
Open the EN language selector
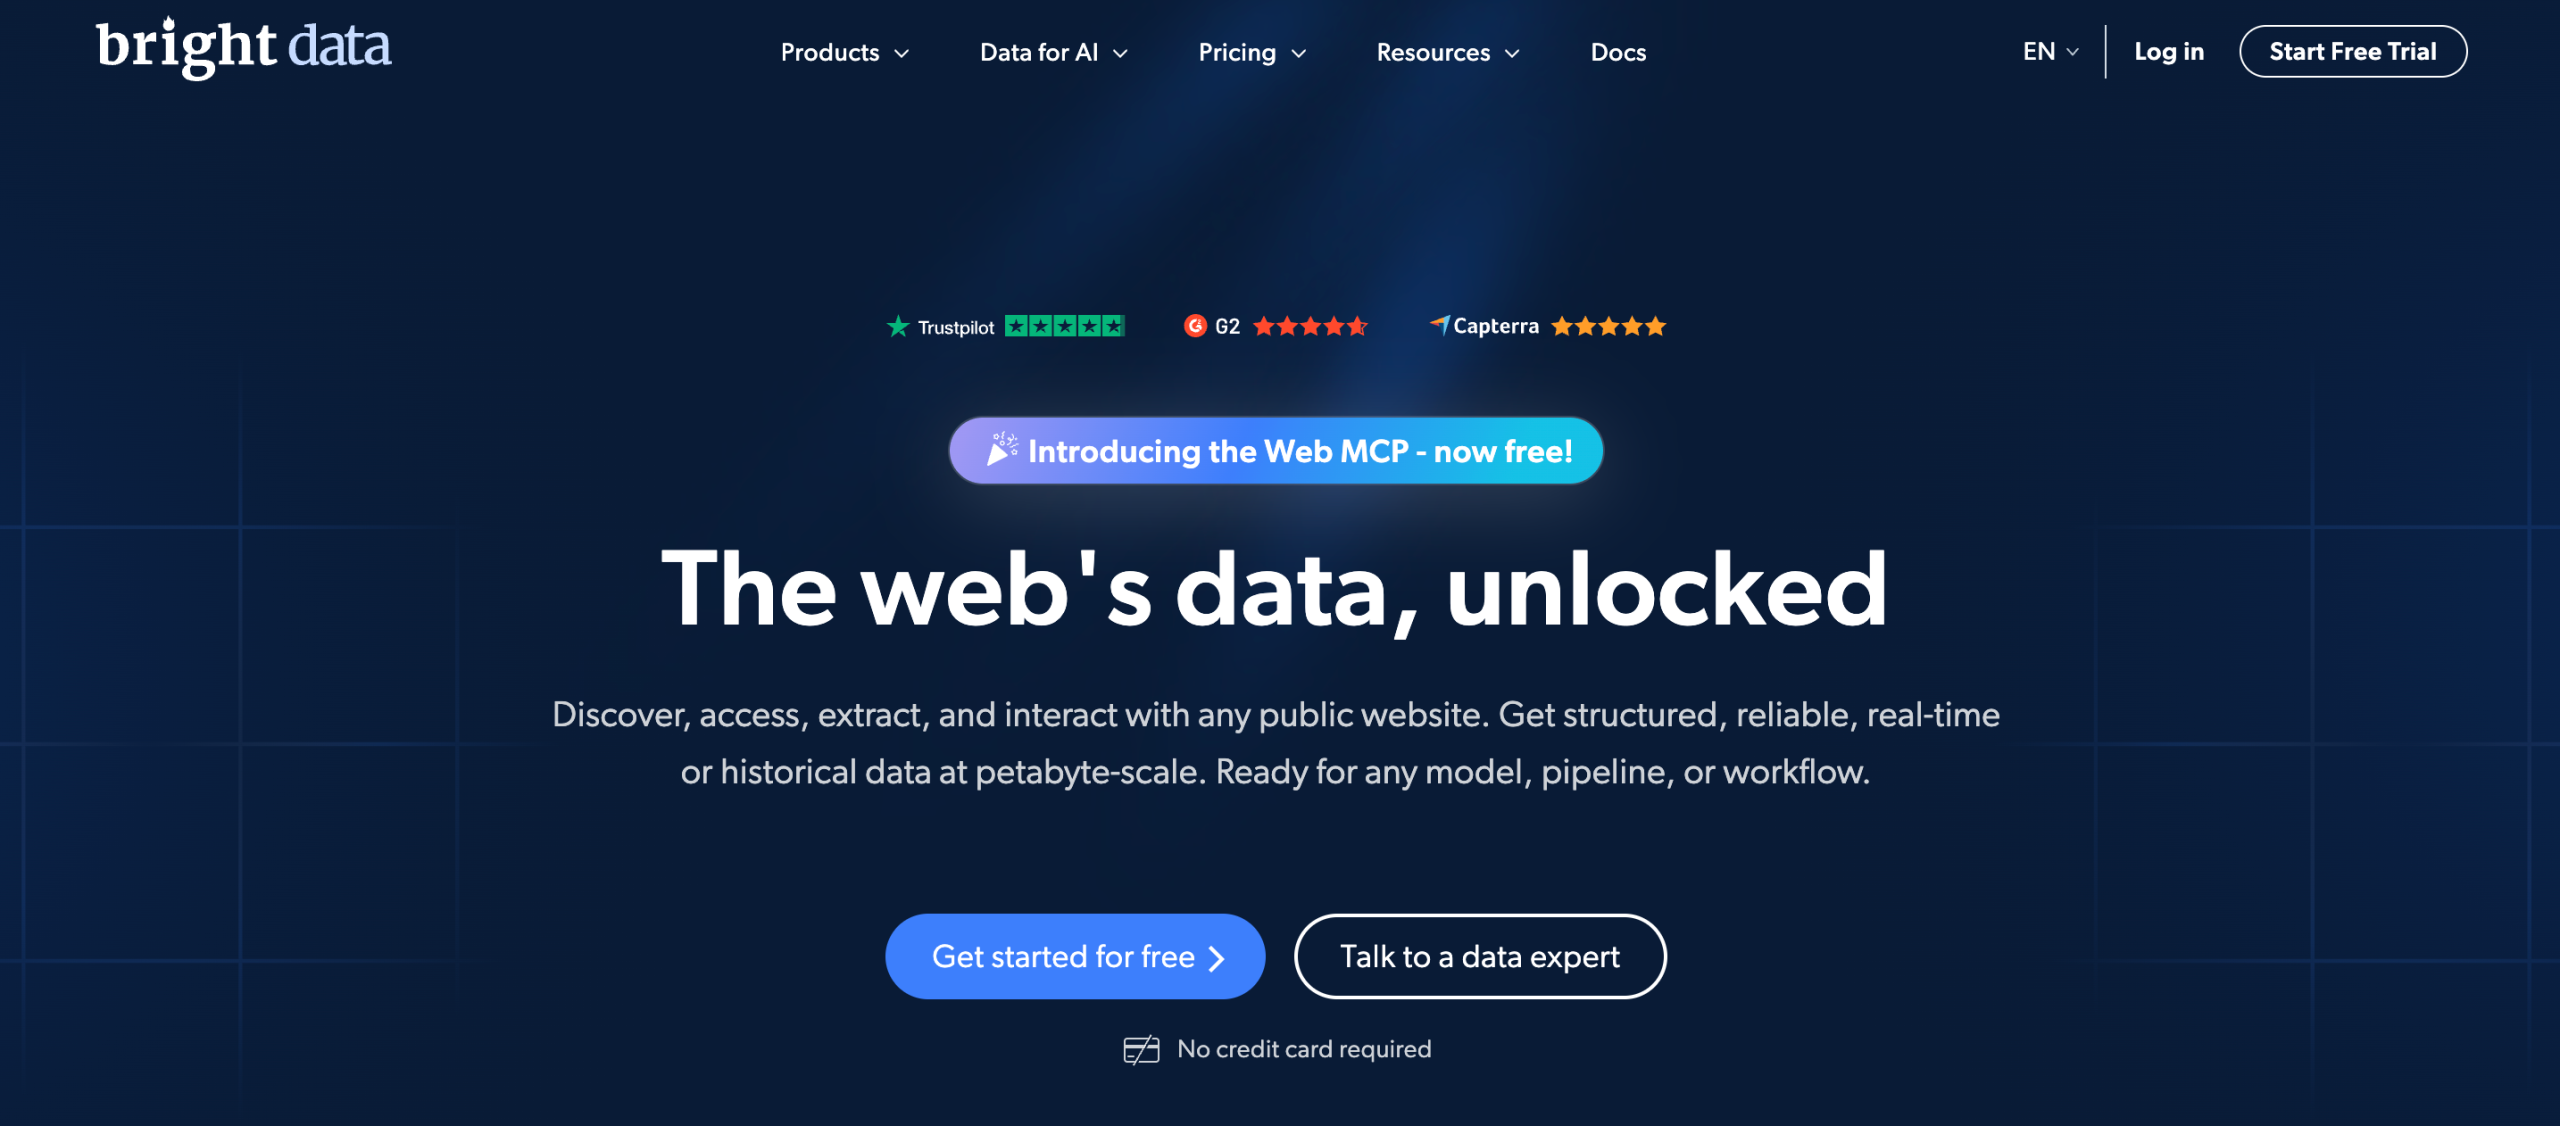2050,52
